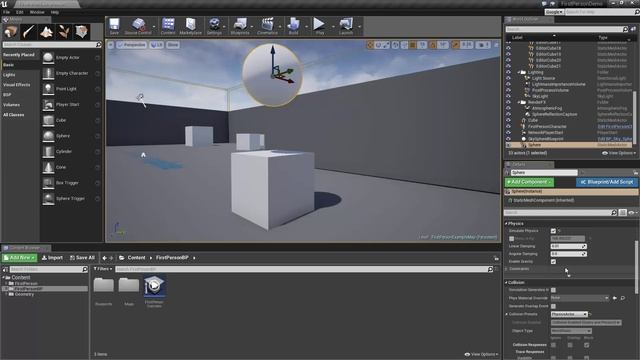The height and width of the screenshot is (360, 640).
Task: Click the Add New button
Action: coord(20,258)
